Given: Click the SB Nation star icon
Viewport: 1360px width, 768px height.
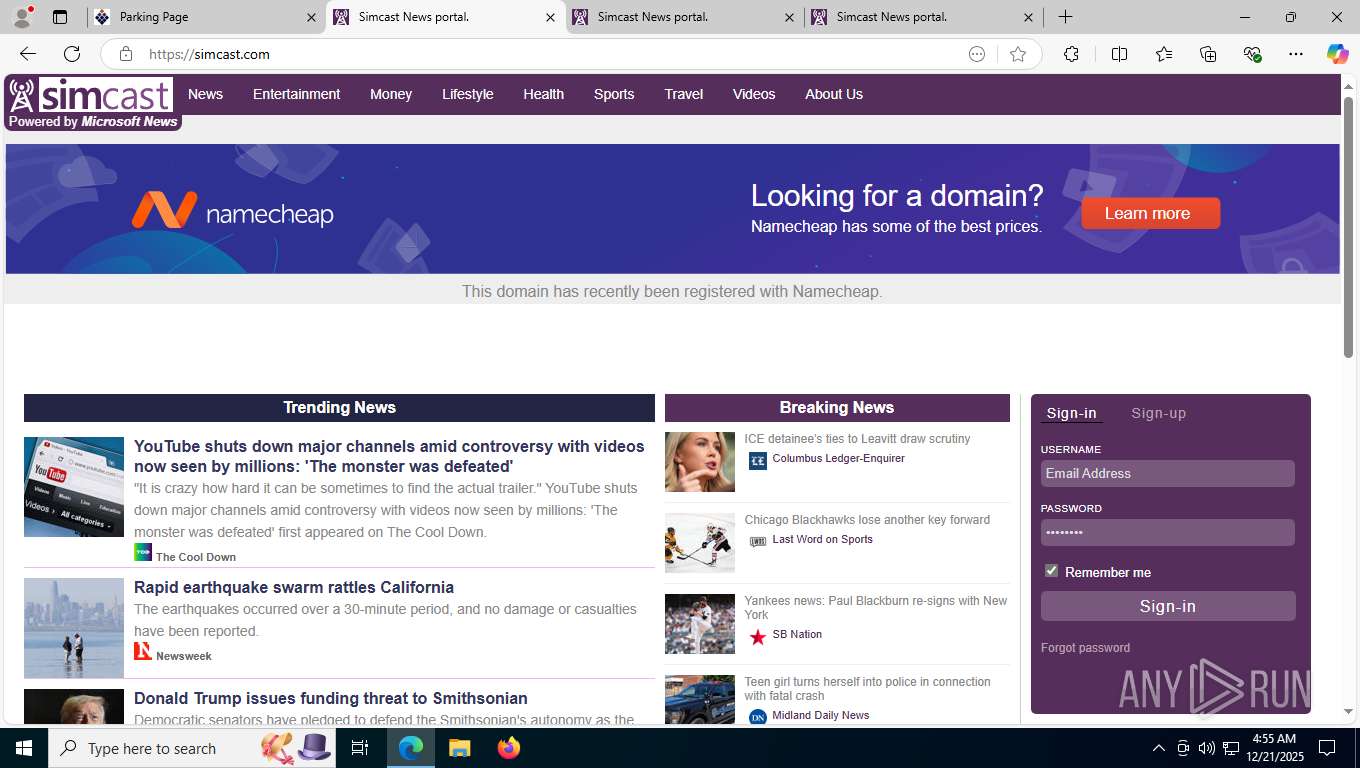Looking at the screenshot, I should [758, 637].
